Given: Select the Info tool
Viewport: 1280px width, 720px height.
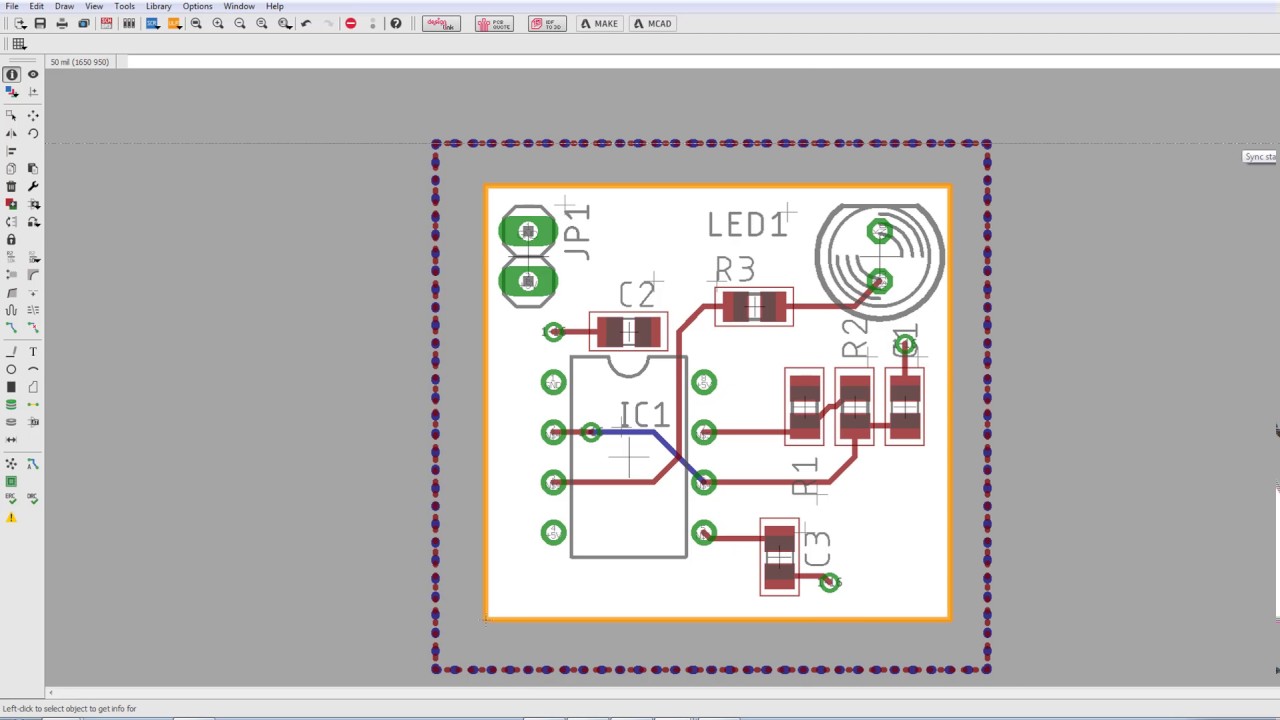Looking at the screenshot, I should pos(11,75).
